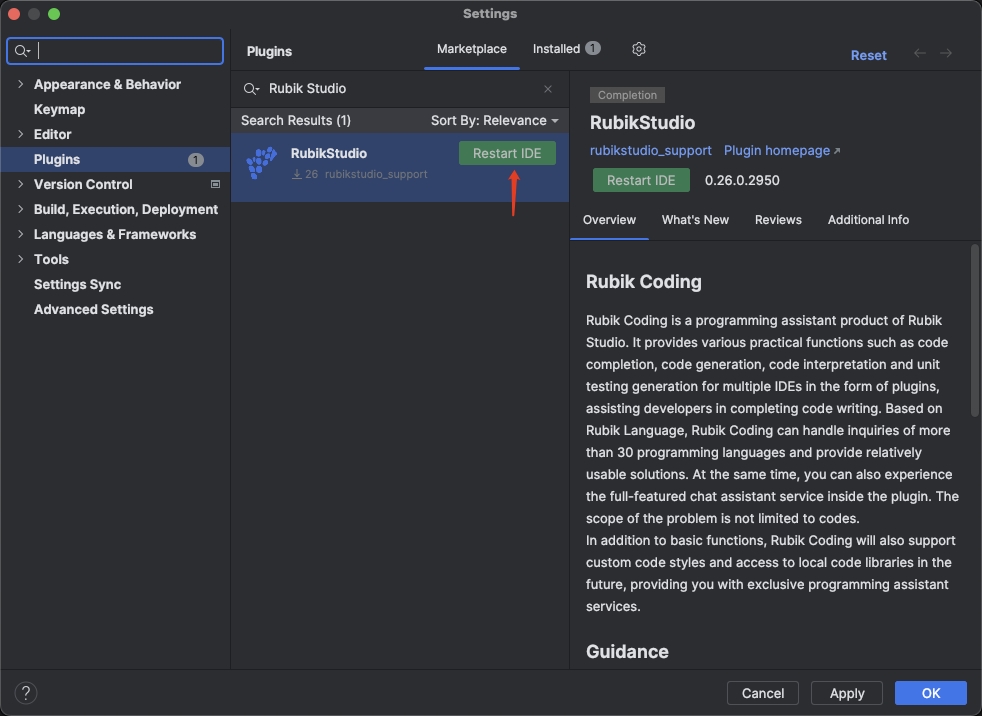Open the Reviews tab
This screenshot has width=982, height=716.
(778, 220)
